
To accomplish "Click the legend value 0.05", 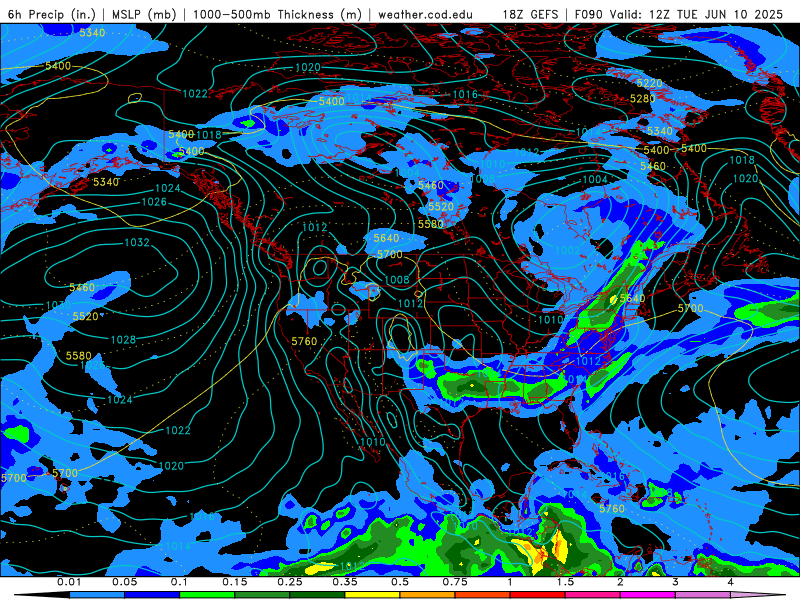I will pyautogui.click(x=124, y=582).
